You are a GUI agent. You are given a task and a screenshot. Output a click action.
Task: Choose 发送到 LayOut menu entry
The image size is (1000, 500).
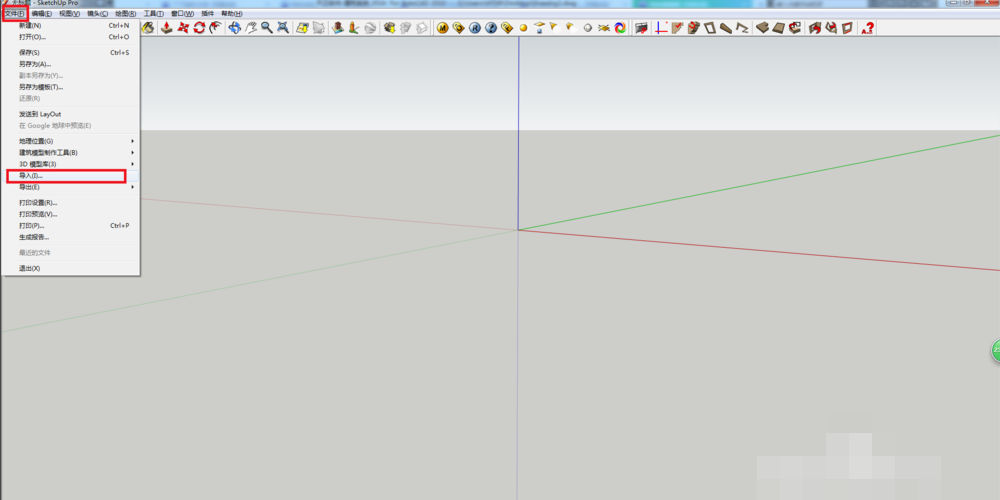tap(71, 114)
